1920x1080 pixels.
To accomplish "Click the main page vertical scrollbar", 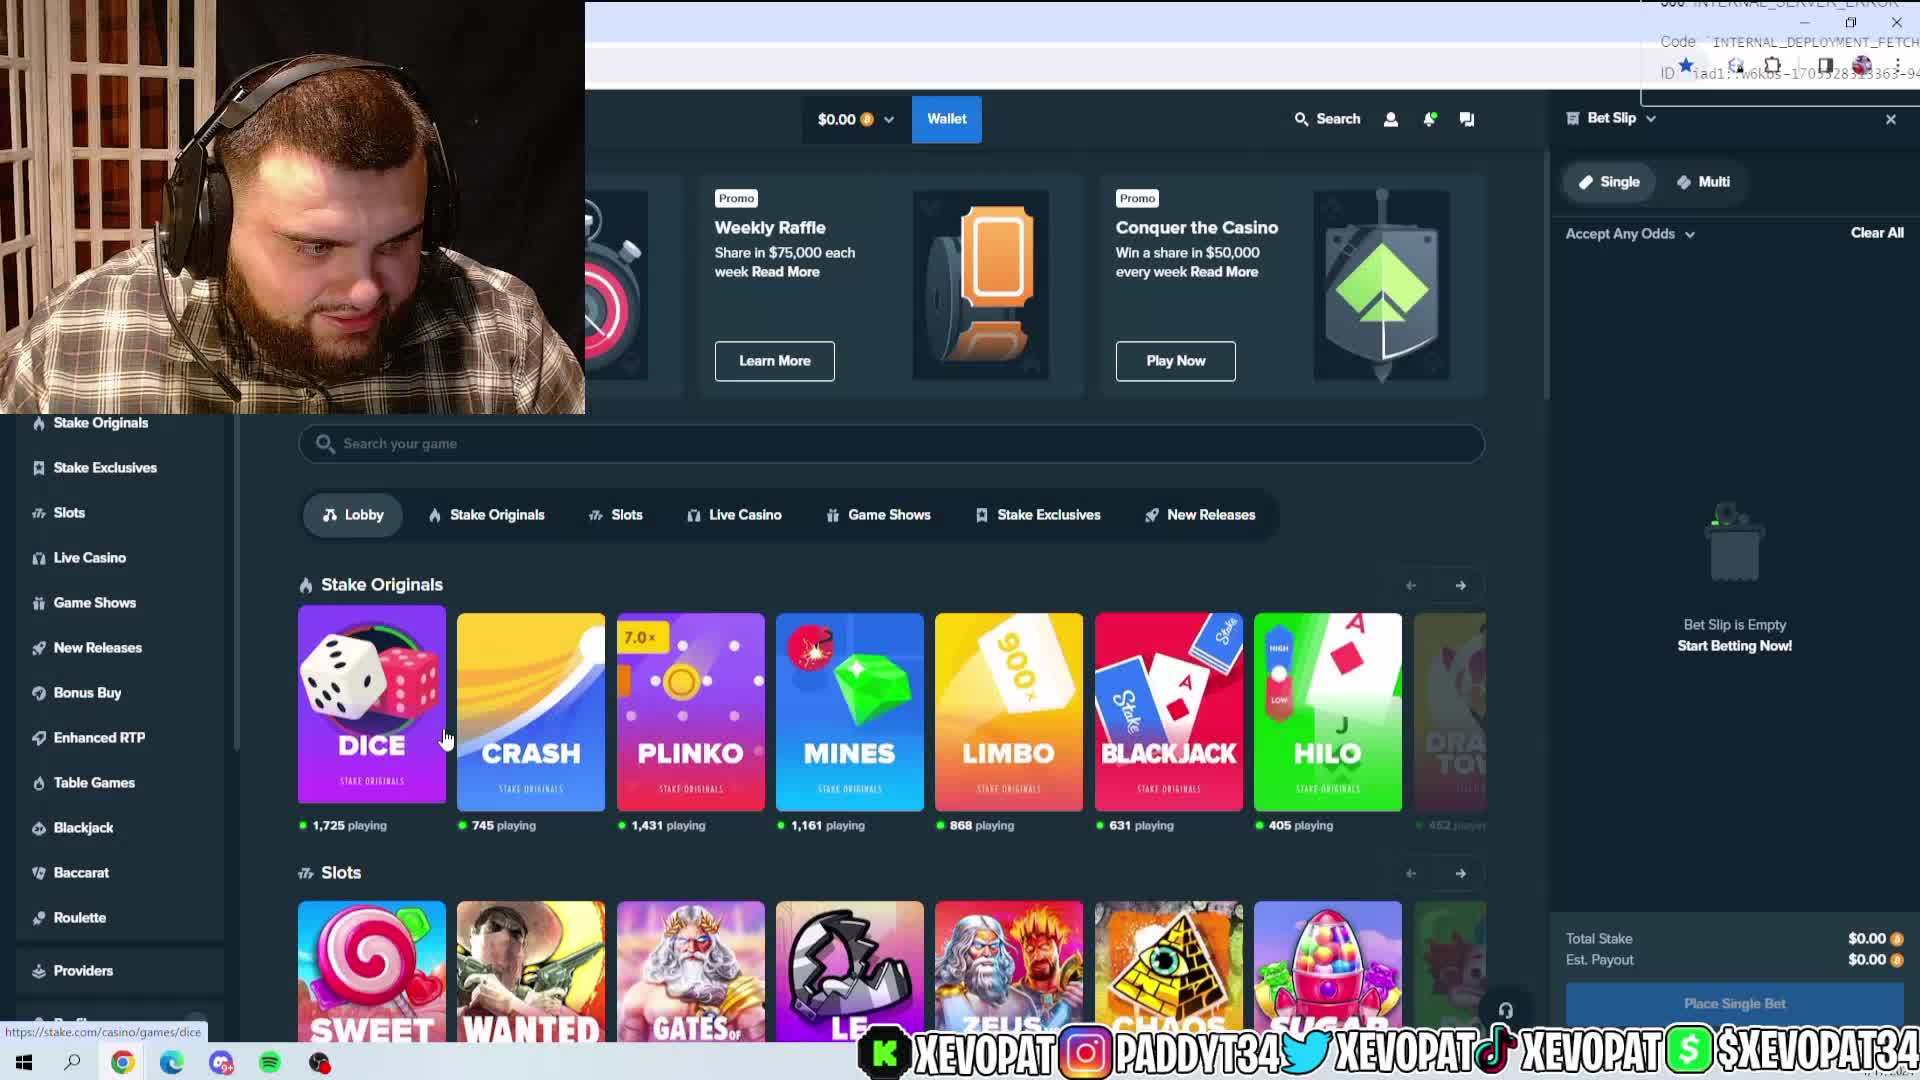I will tap(1547, 275).
